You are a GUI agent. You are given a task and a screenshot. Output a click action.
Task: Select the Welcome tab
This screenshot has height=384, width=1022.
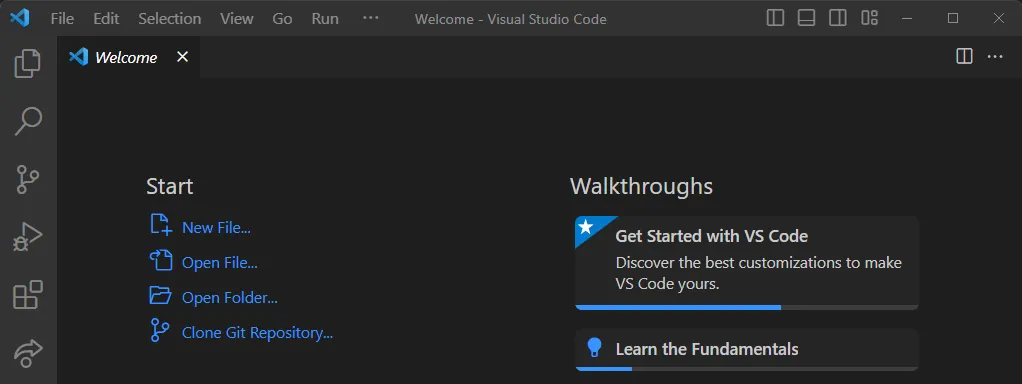[128, 57]
